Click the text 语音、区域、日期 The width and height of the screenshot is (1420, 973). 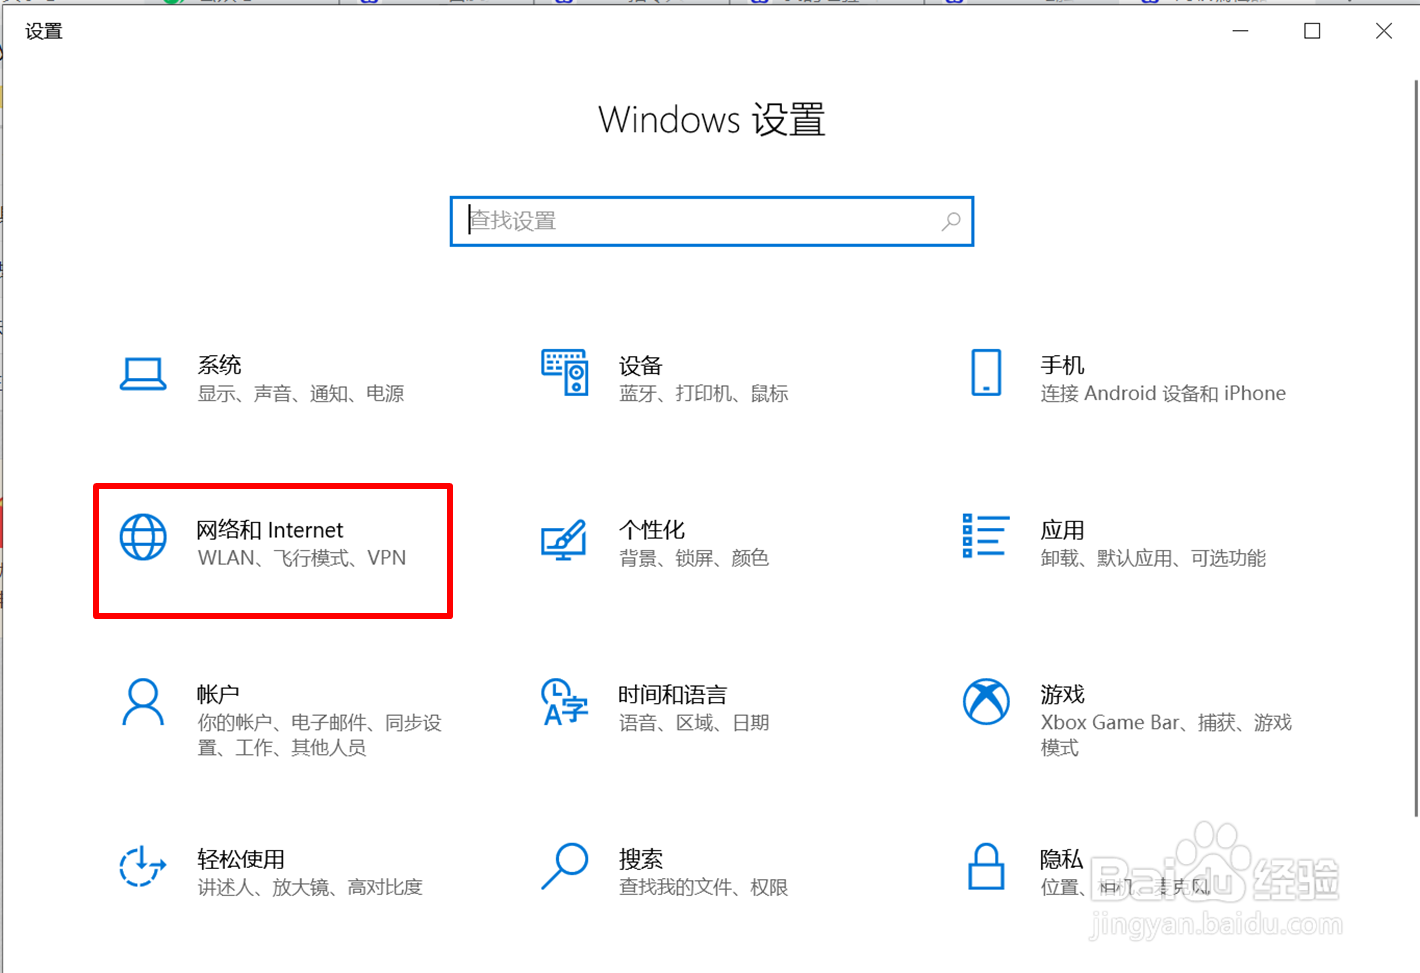[694, 723]
